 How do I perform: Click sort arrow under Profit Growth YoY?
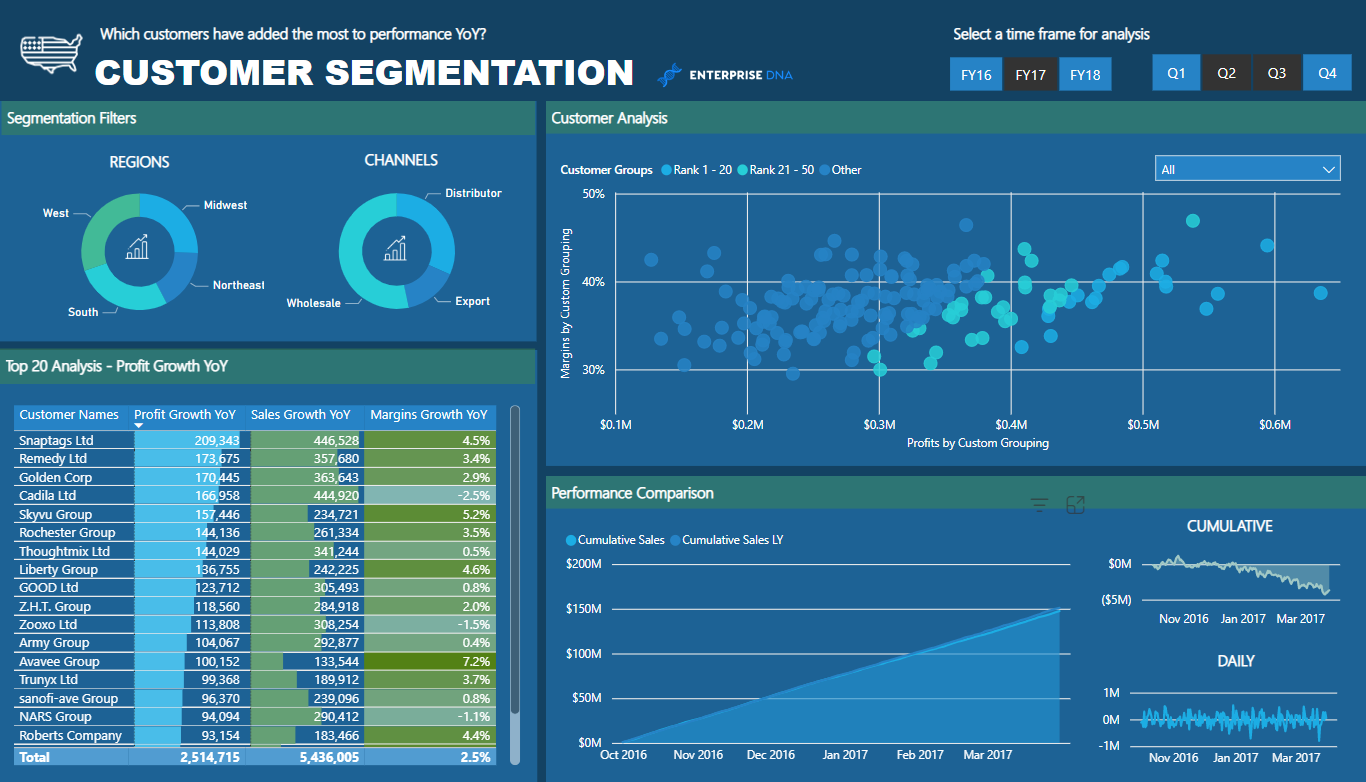click(139, 426)
